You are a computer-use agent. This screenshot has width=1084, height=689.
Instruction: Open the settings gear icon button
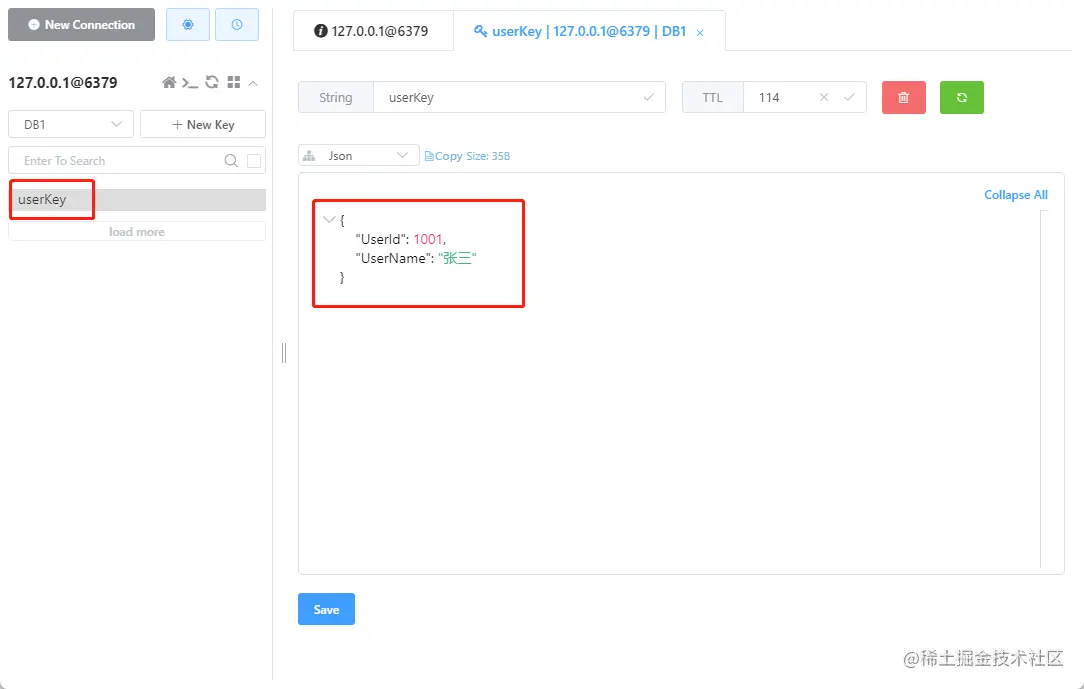(x=188, y=25)
